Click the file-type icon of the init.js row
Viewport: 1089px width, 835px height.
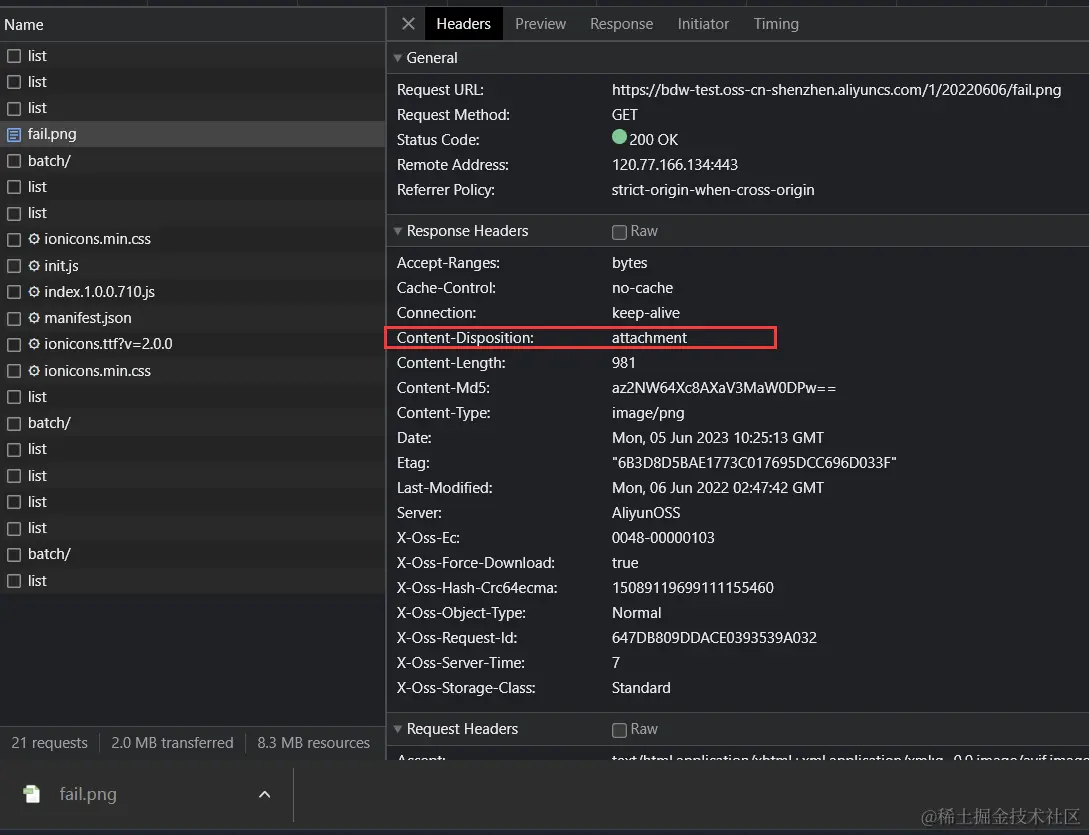[14, 266]
